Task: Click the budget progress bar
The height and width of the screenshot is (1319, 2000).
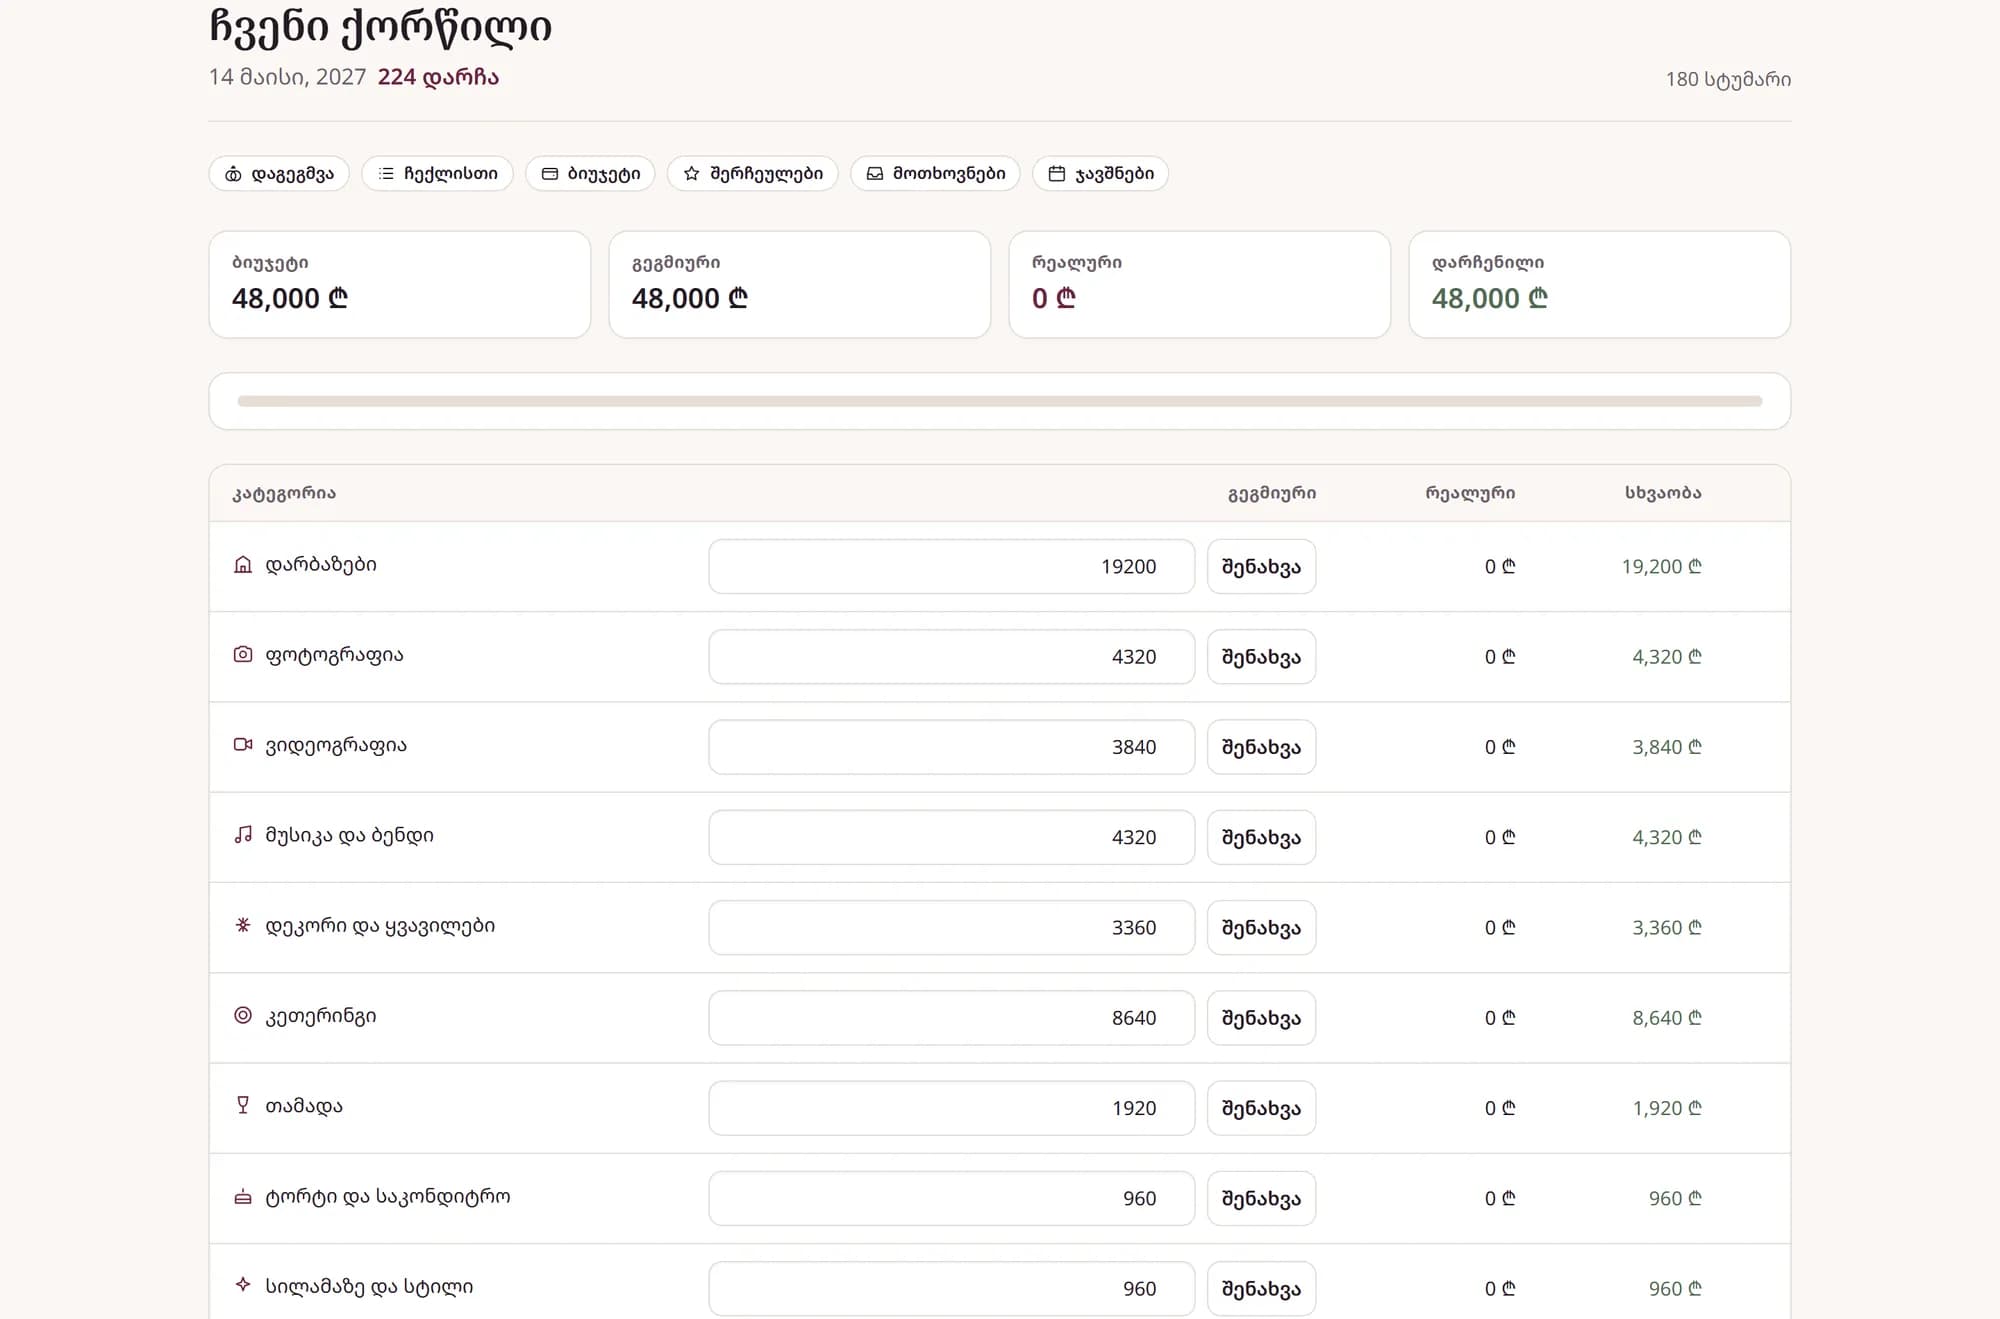Action: [999, 401]
